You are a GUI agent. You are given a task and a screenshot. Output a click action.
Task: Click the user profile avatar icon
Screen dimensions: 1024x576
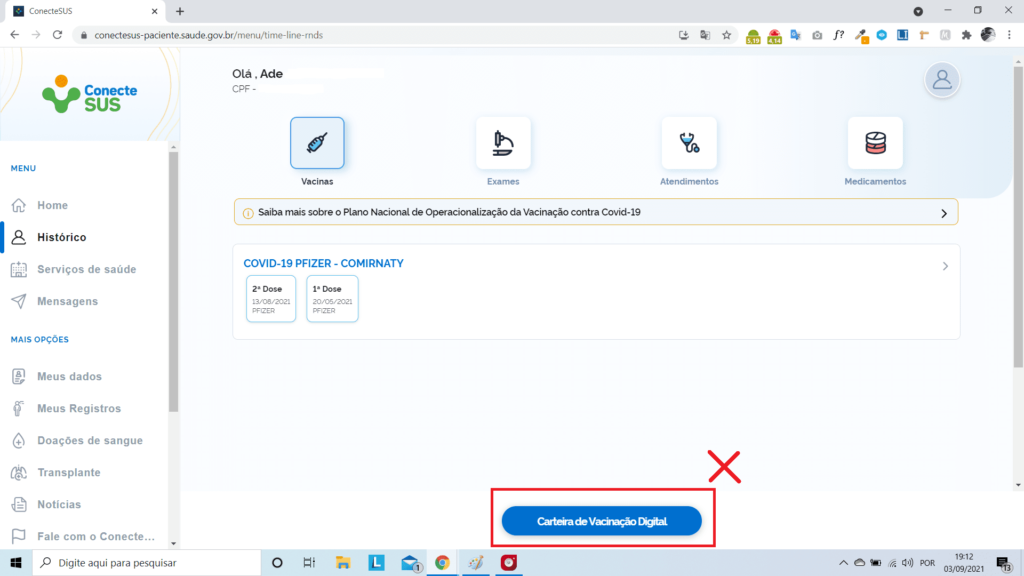tap(942, 80)
